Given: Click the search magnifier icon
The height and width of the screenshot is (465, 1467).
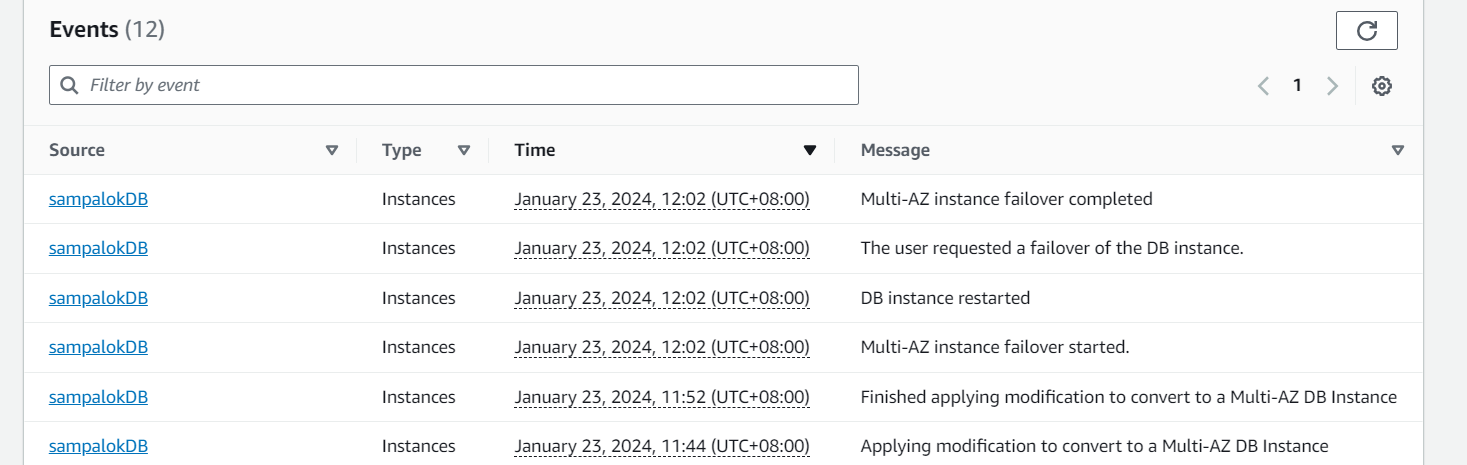Looking at the screenshot, I should pos(70,86).
